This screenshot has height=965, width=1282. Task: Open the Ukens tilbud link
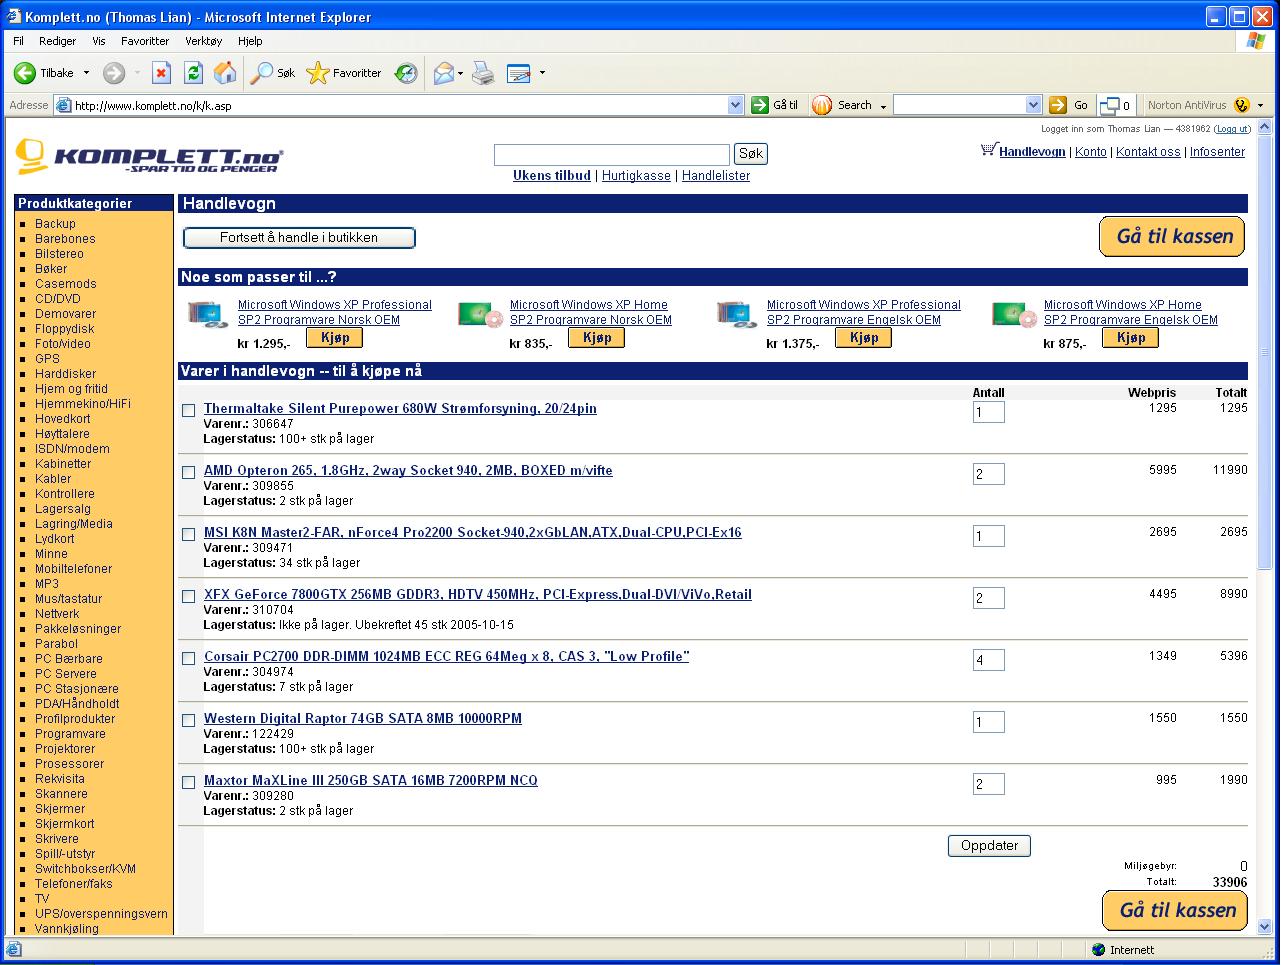coord(552,176)
